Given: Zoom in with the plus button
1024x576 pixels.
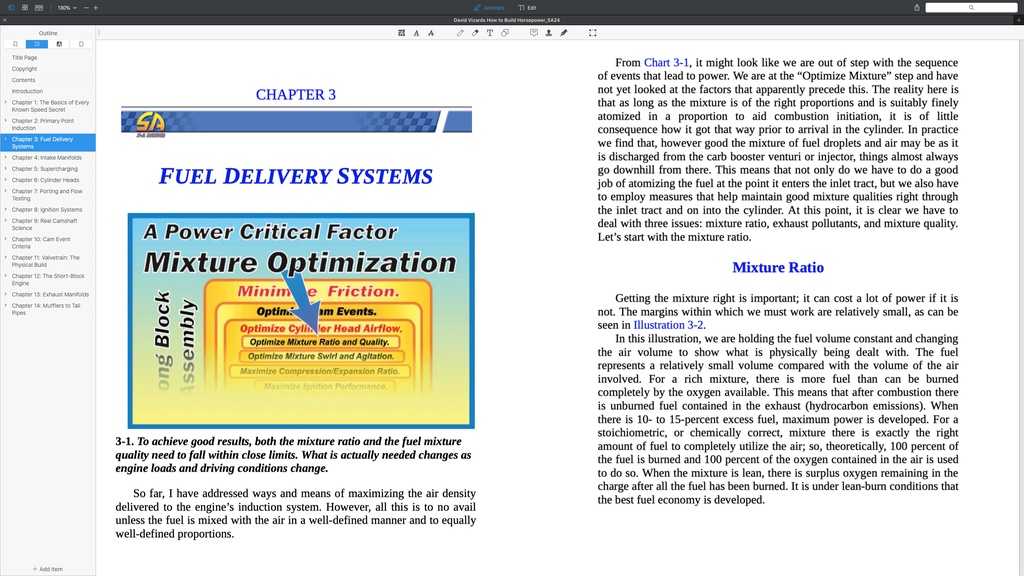Looking at the screenshot, I should pos(96,8).
